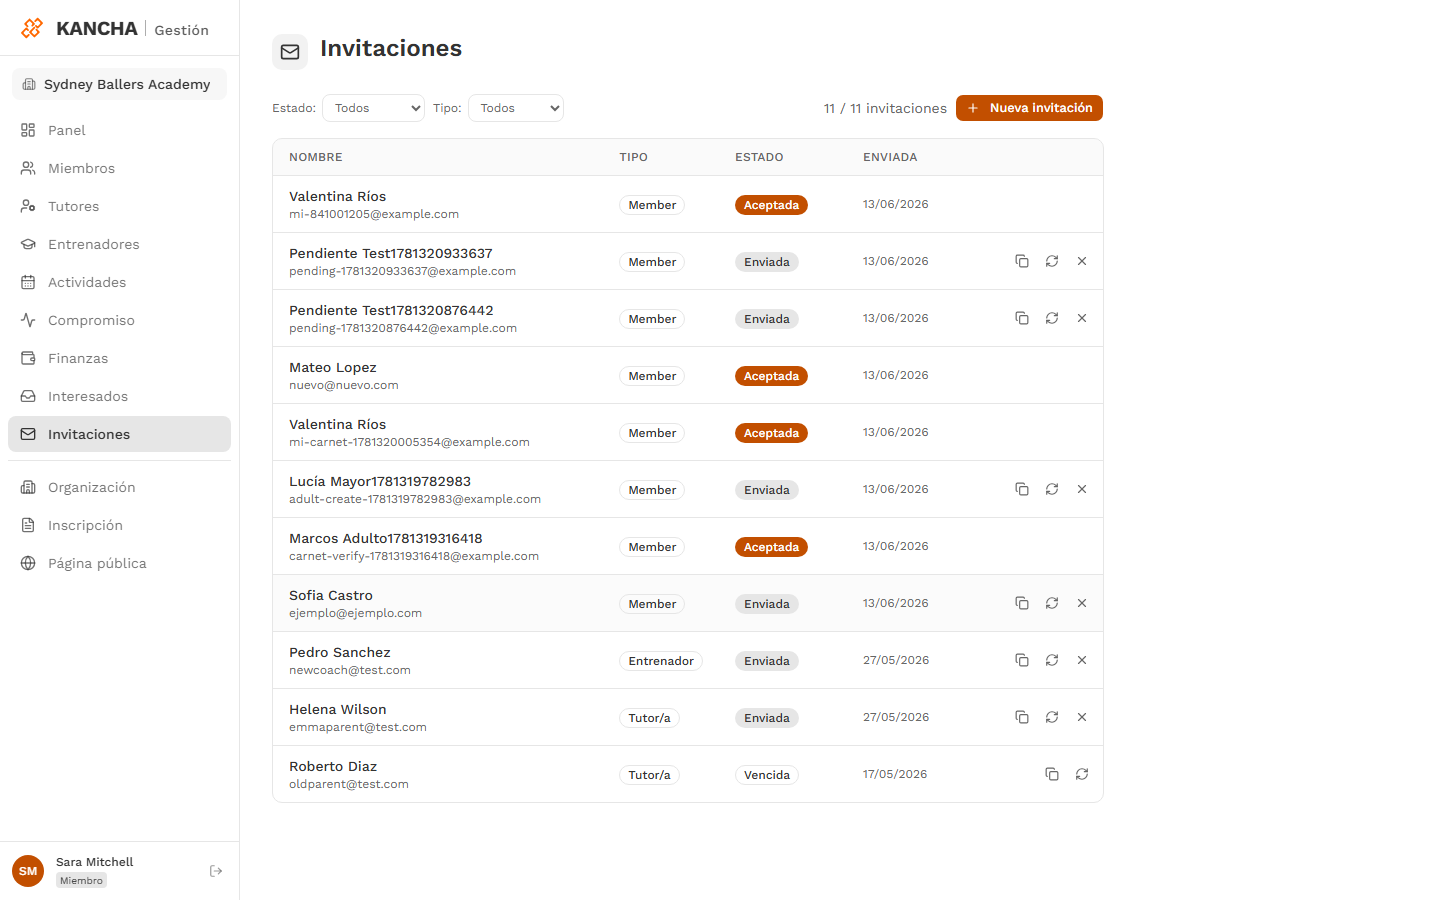Image resolution: width=1440 pixels, height=900 pixels.
Task: Click the TIPO column header
Action: click(633, 157)
